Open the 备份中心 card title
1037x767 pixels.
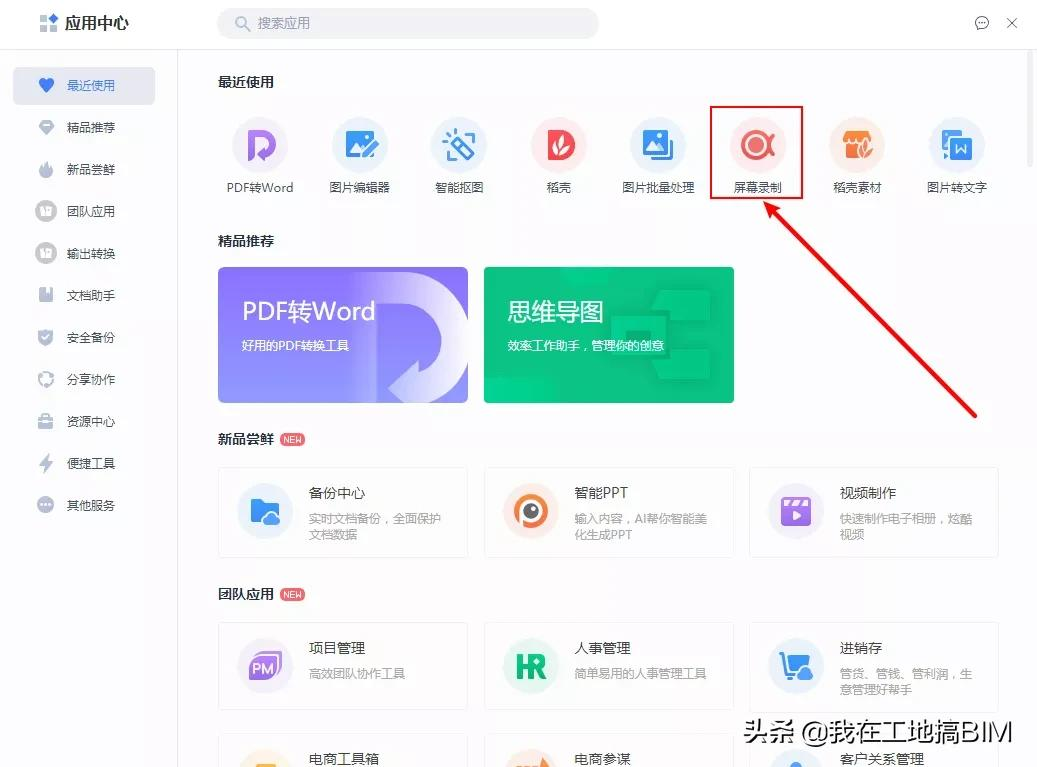[x=337, y=493]
